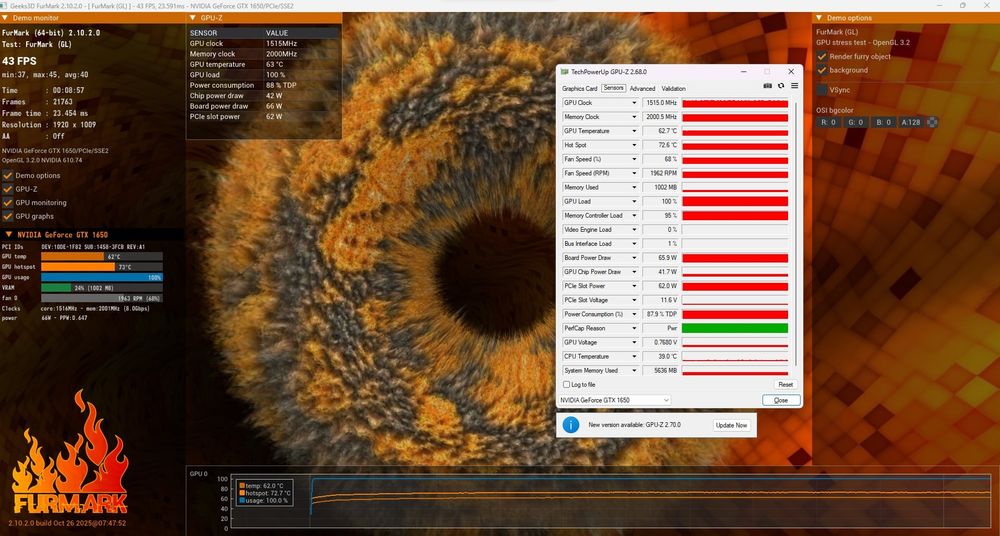The image size is (1000, 536).
Task: Click the blue GPU usage 100% bar
Action: pos(101,278)
